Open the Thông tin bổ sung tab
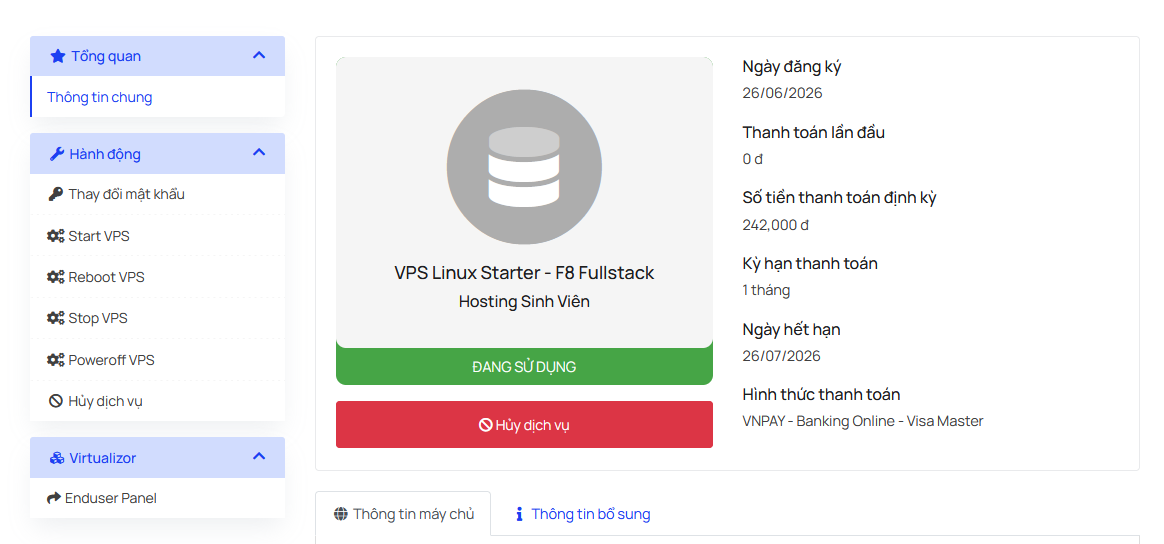This screenshot has width=1164, height=544. [583, 514]
